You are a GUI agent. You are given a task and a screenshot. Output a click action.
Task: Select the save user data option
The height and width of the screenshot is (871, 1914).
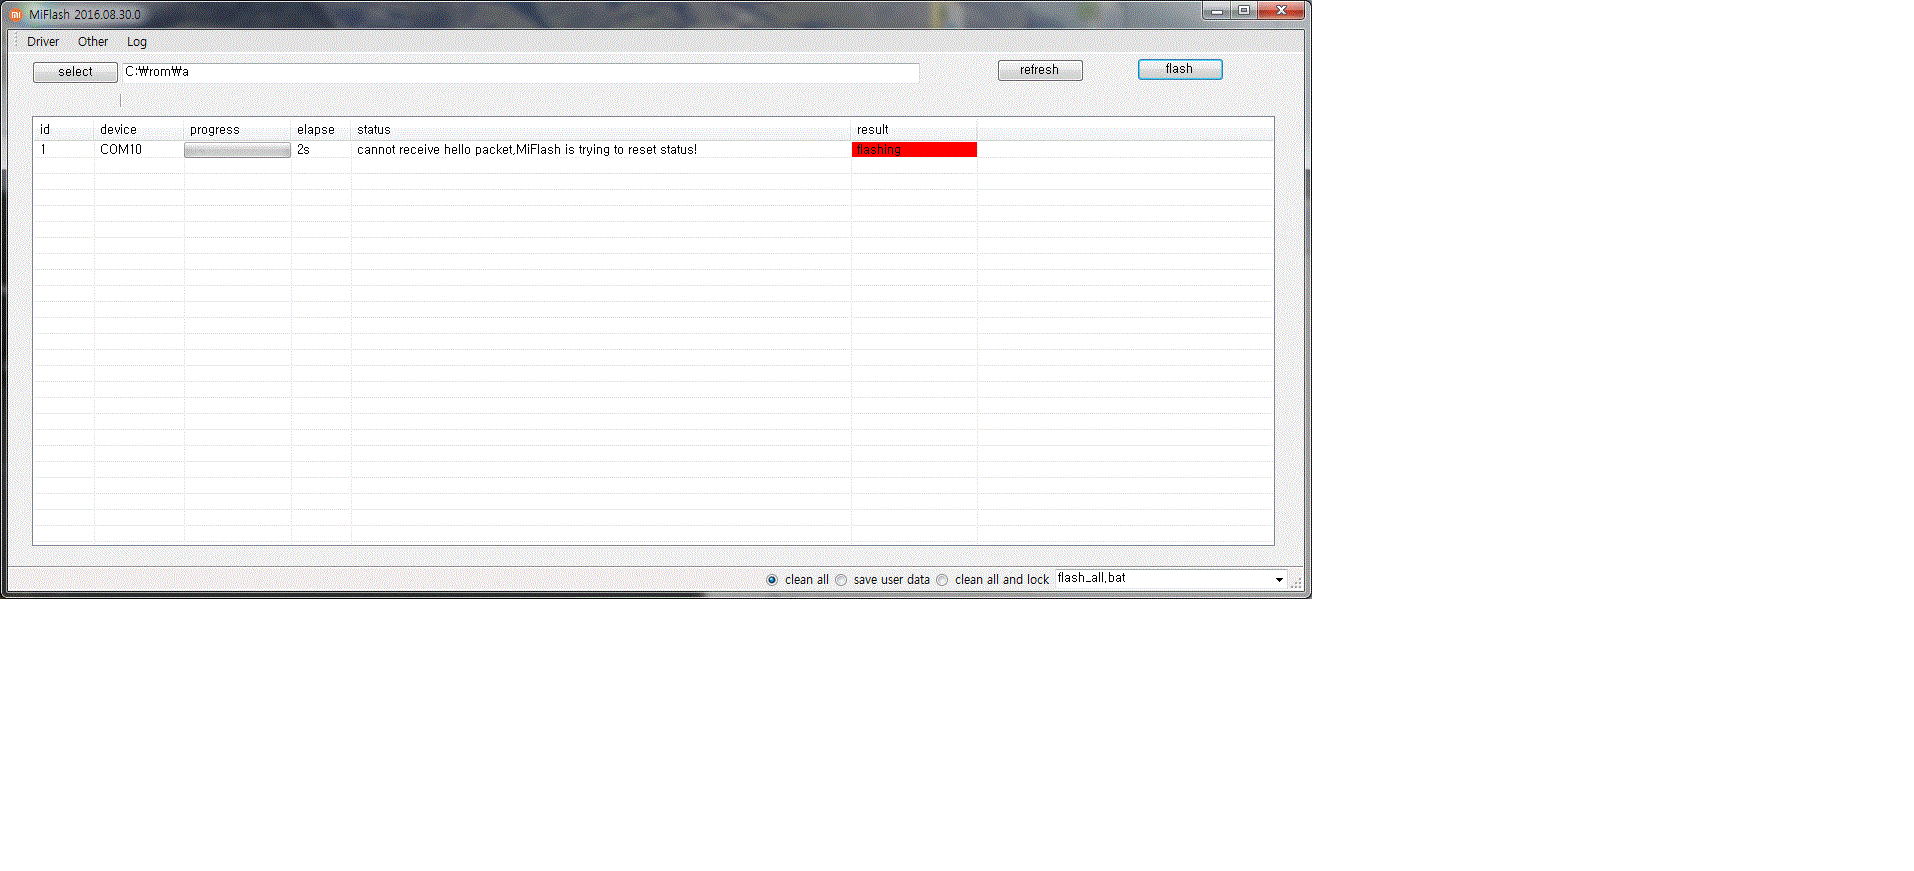pyautogui.click(x=883, y=580)
